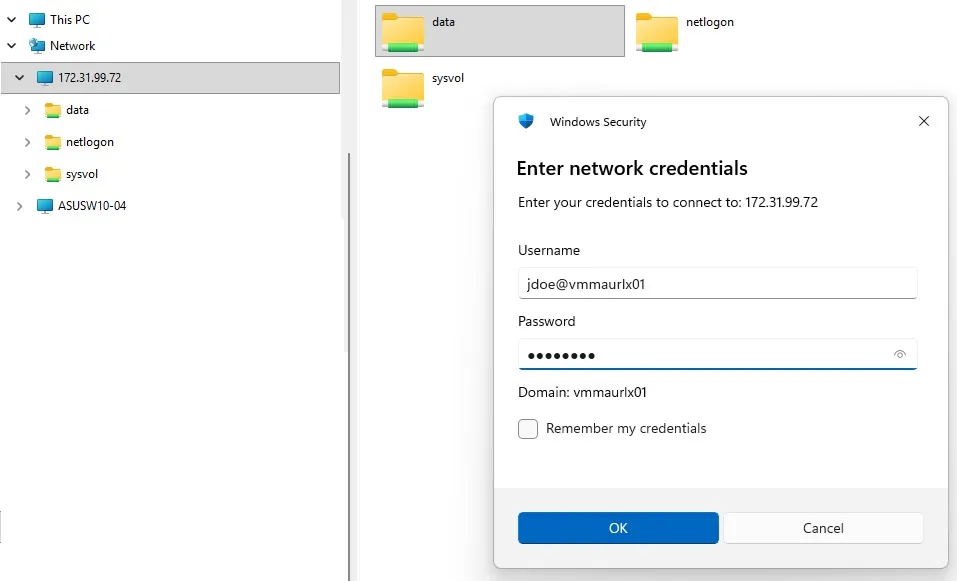Collapse the 172.31.99.72 tree node
Screen dimensions: 957x581
20,78
